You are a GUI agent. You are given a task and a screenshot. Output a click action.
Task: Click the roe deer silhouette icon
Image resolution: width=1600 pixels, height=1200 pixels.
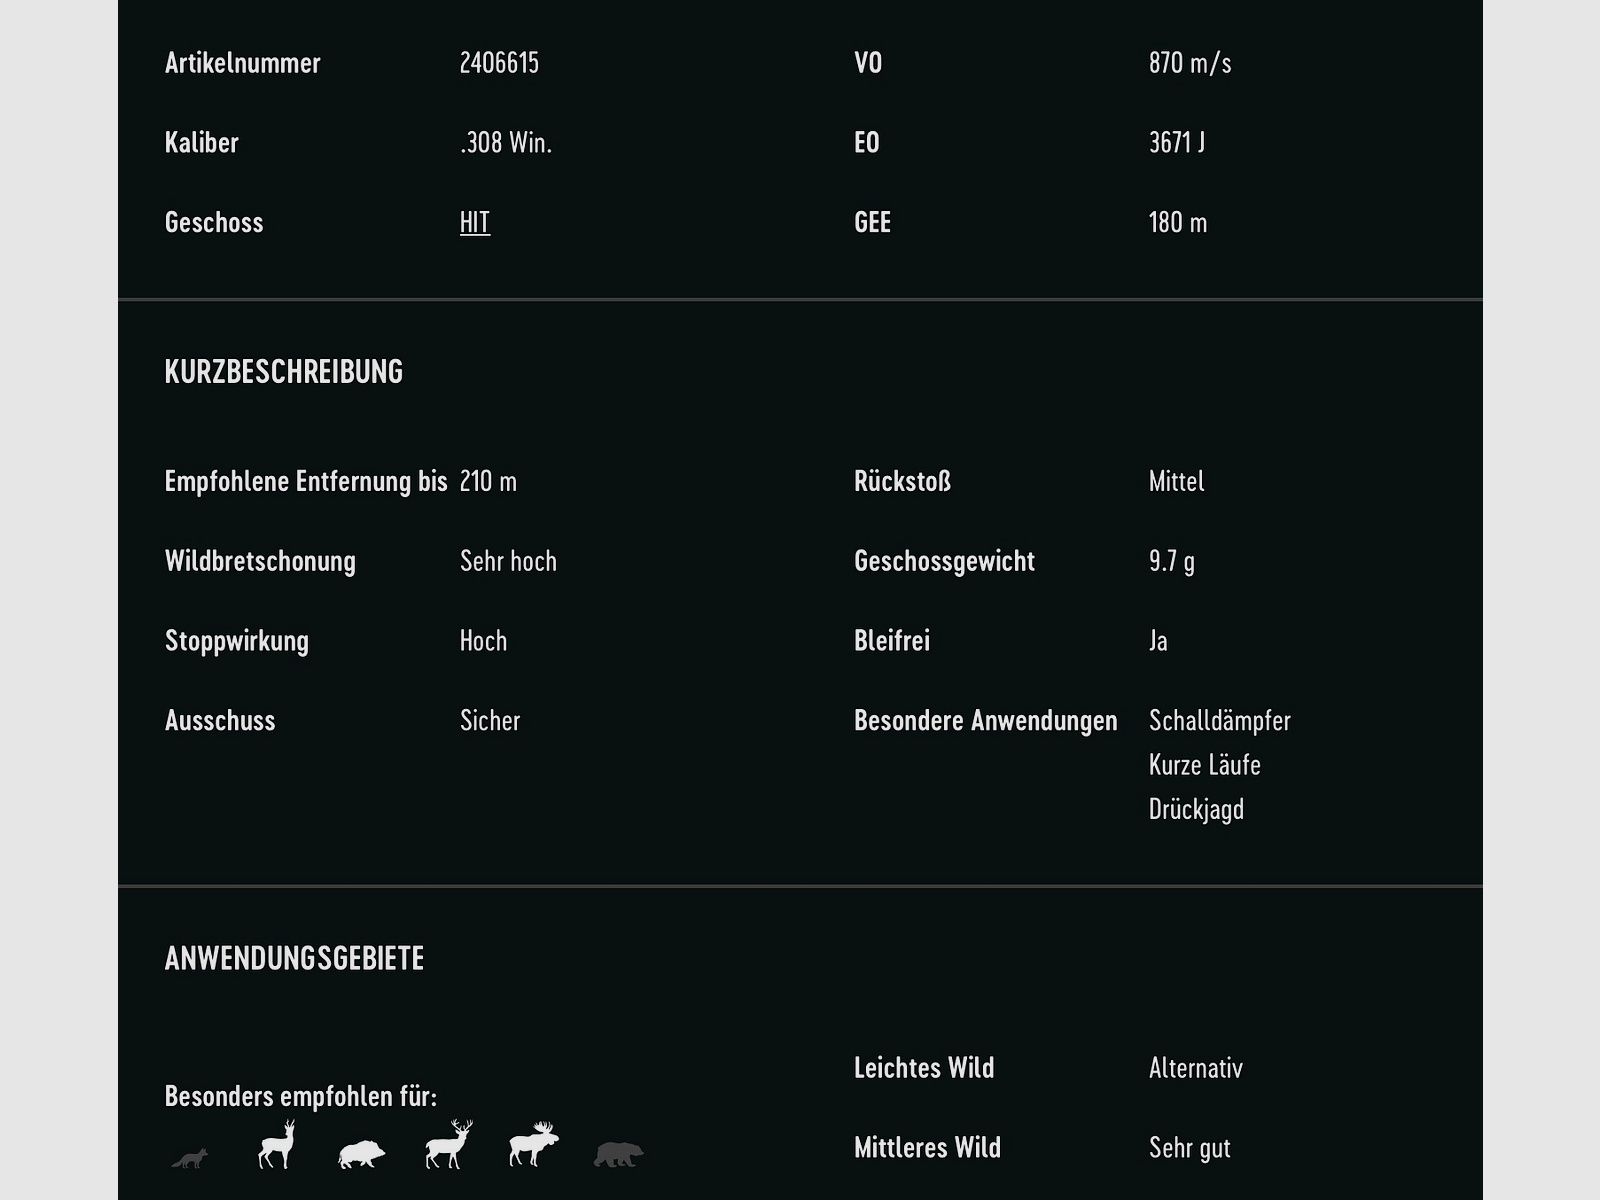coord(276,1145)
